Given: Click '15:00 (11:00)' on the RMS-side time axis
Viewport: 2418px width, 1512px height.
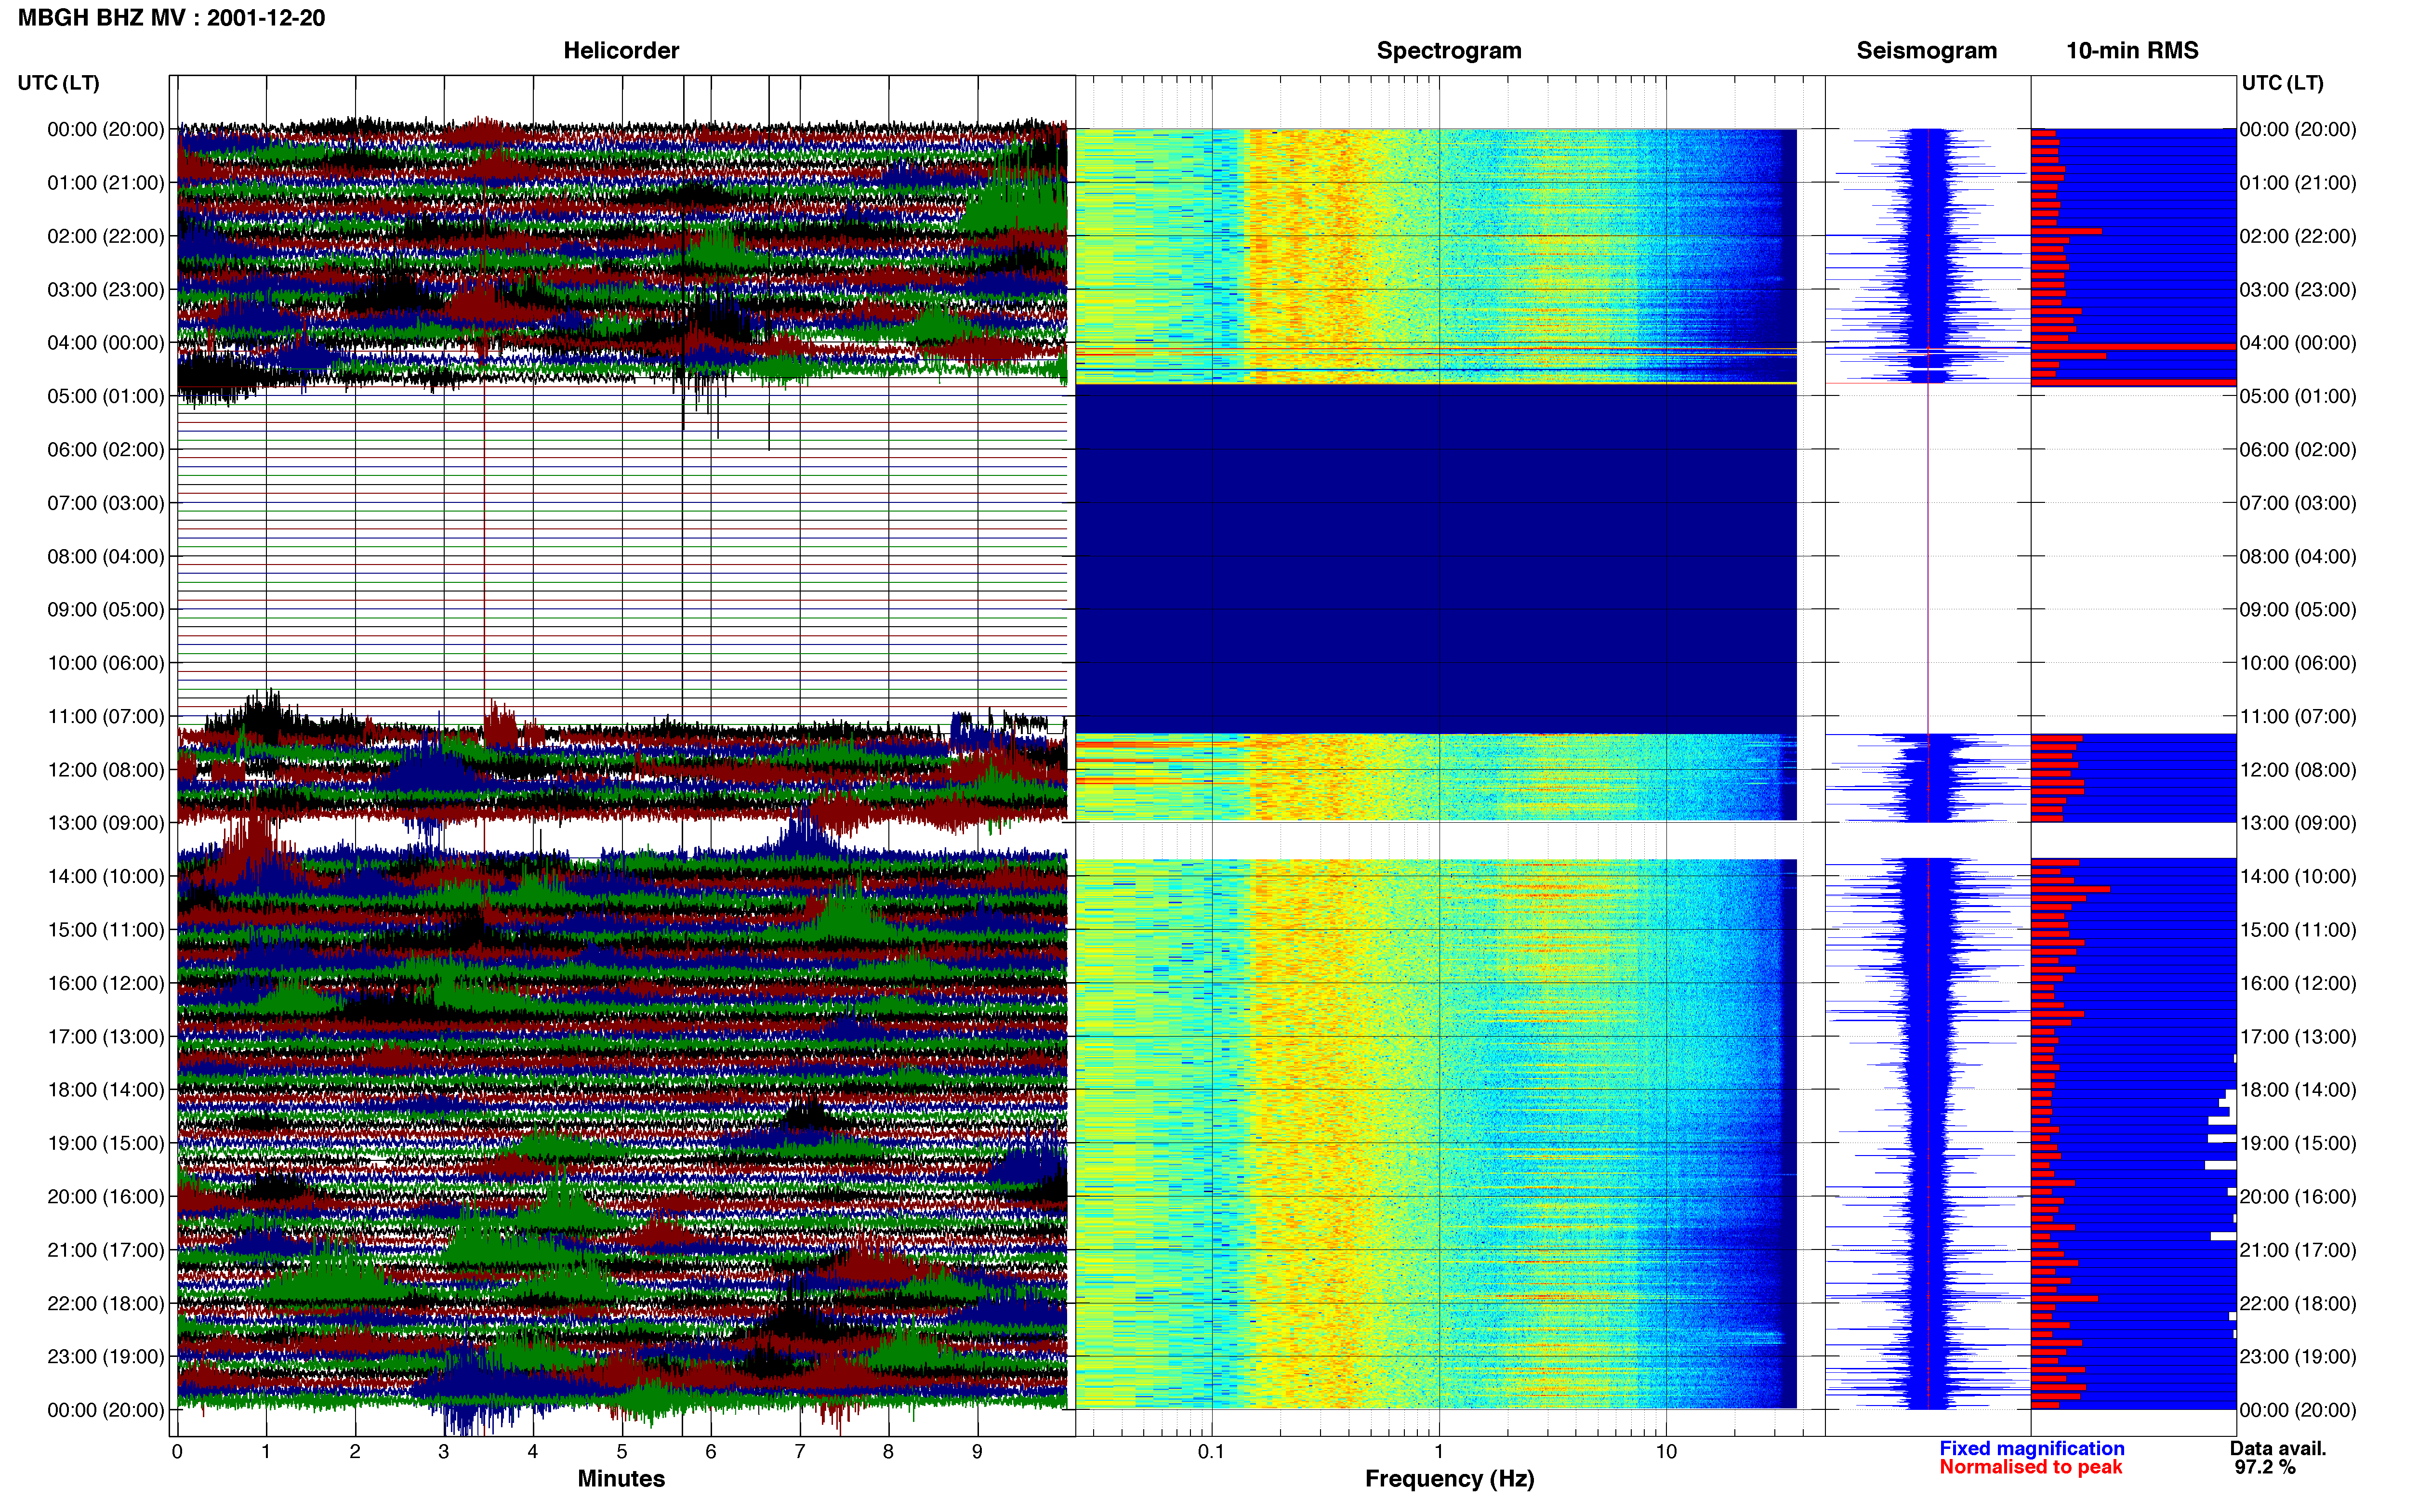Looking at the screenshot, I should (2298, 930).
